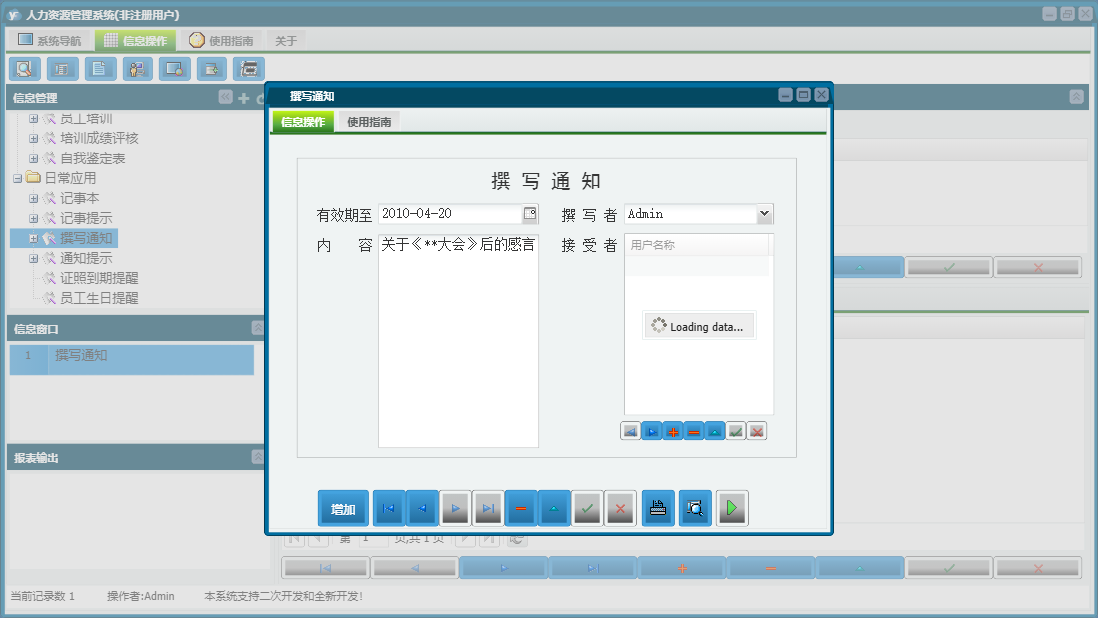Click the print icon in the dialog
This screenshot has width=1098, height=618.
(658, 508)
